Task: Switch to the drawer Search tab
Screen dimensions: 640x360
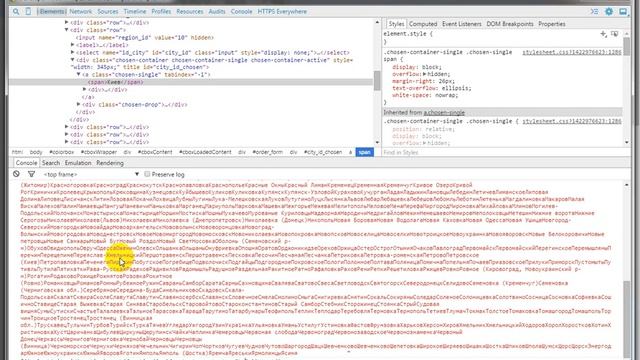Action: (51, 163)
